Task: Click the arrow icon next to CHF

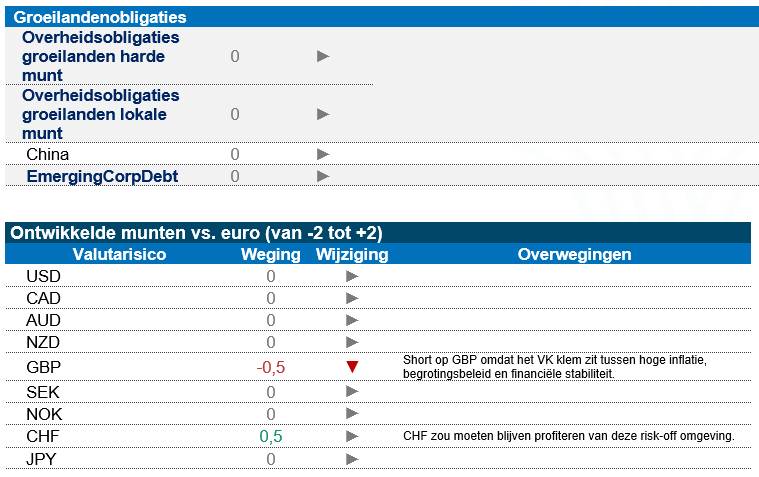Action: pyautogui.click(x=351, y=436)
